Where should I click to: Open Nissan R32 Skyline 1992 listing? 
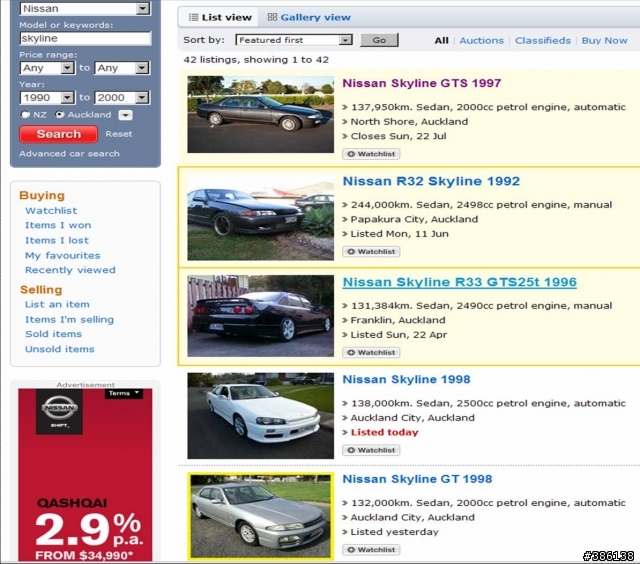[431, 181]
